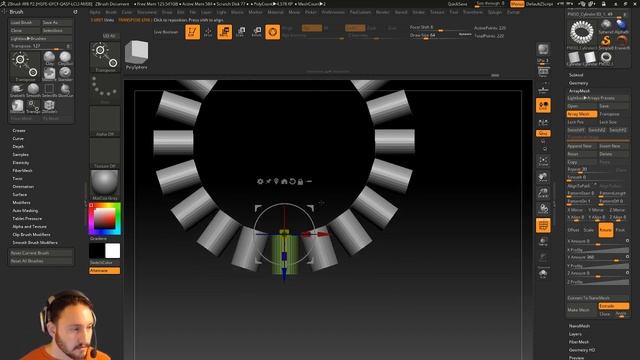Pick a color in the color picker square
640x360 pixels.
point(105,219)
